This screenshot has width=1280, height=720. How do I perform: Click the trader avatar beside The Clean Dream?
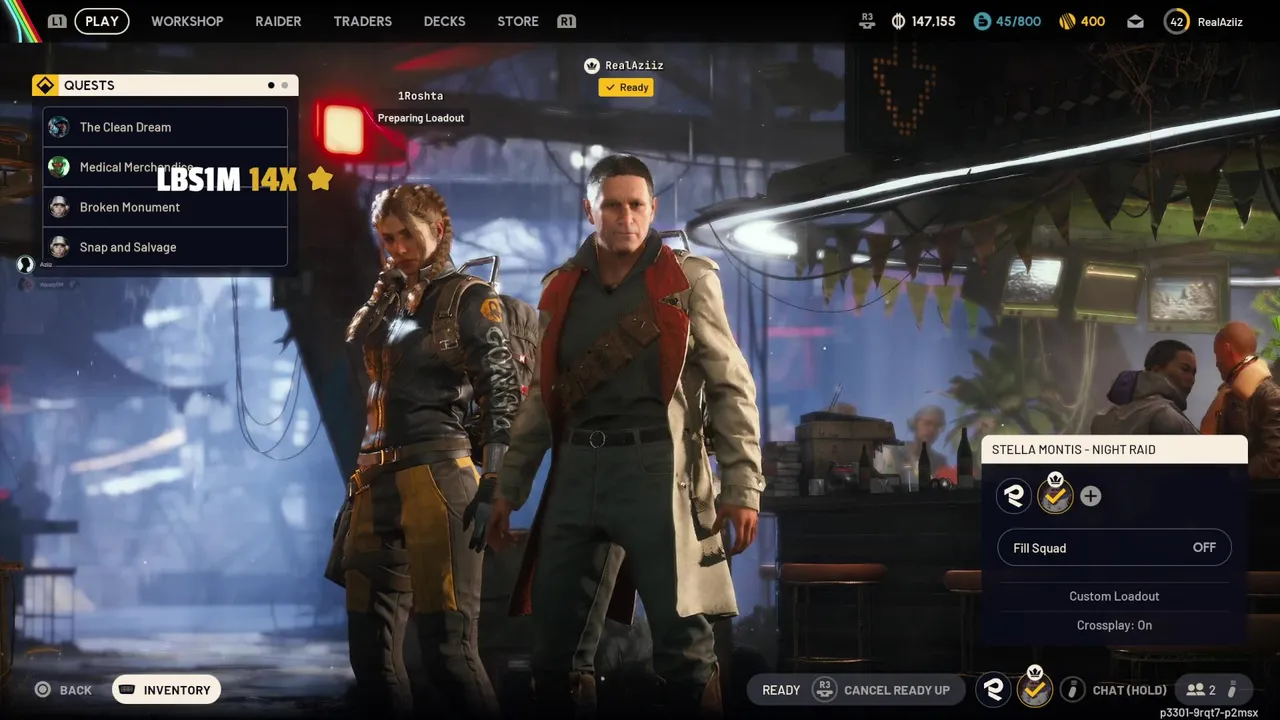coord(59,127)
